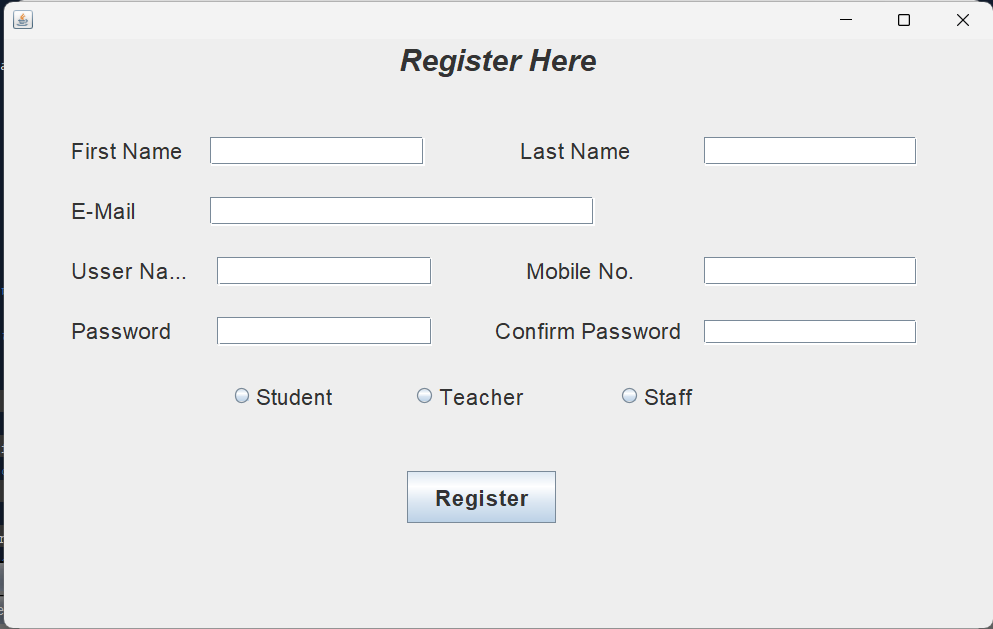Click the E-Mail label text
The image size is (993, 629).
pos(103,212)
